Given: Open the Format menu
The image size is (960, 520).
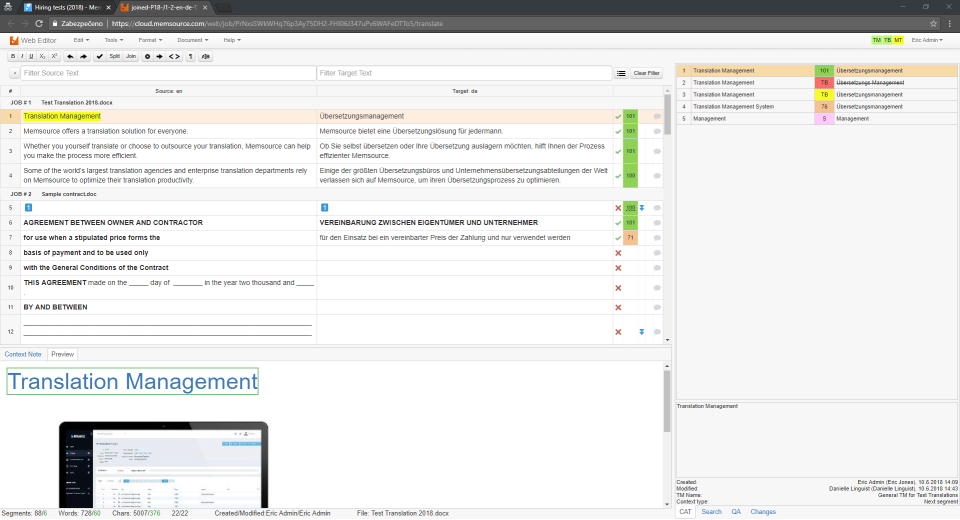Looking at the screenshot, I should tap(150, 40).
